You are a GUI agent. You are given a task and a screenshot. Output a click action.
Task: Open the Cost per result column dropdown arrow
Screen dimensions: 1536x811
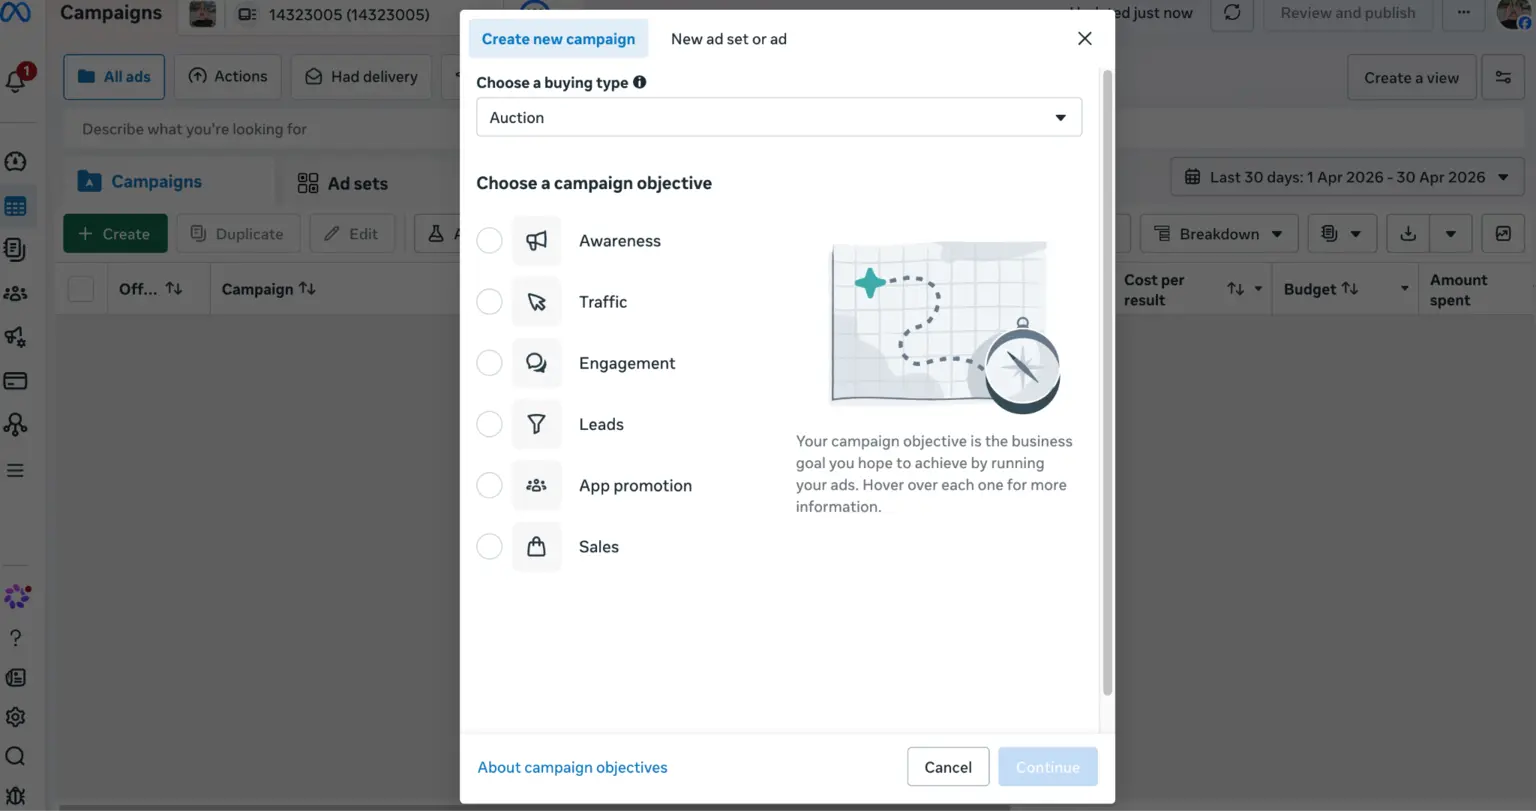click(1258, 289)
